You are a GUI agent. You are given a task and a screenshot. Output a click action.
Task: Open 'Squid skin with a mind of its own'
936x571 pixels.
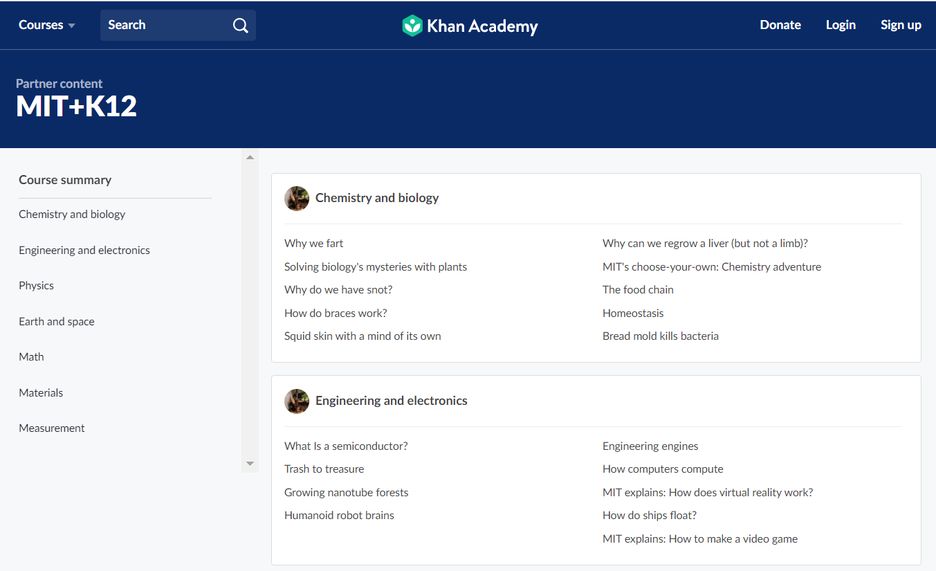coord(362,336)
